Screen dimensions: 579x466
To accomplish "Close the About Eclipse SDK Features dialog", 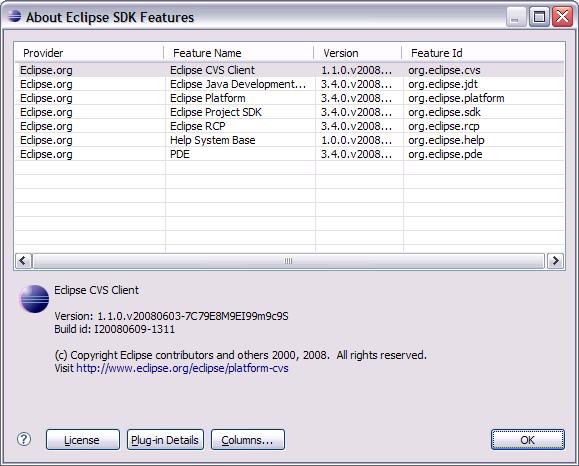I will click(562, 17).
